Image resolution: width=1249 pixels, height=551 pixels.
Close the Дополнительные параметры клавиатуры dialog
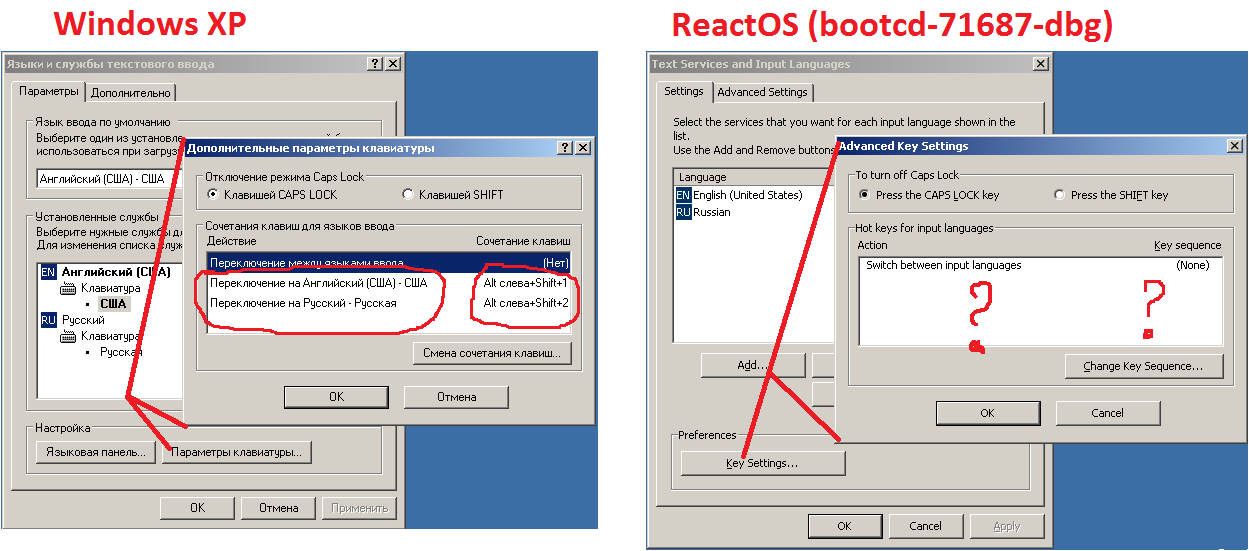[584, 148]
